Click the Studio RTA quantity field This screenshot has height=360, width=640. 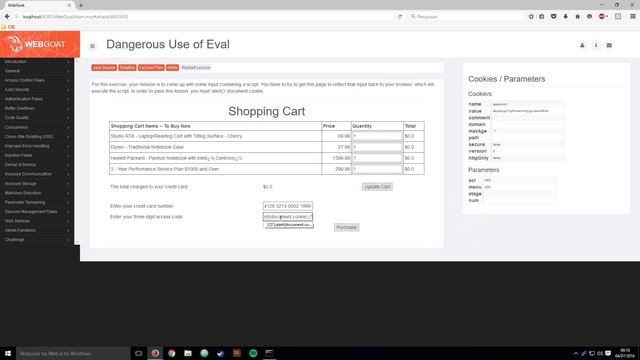(377, 136)
